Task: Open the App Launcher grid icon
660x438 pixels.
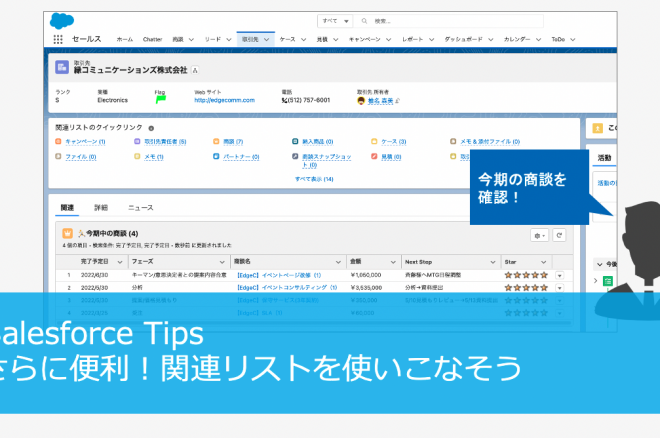Action: pyautogui.click(x=58, y=39)
